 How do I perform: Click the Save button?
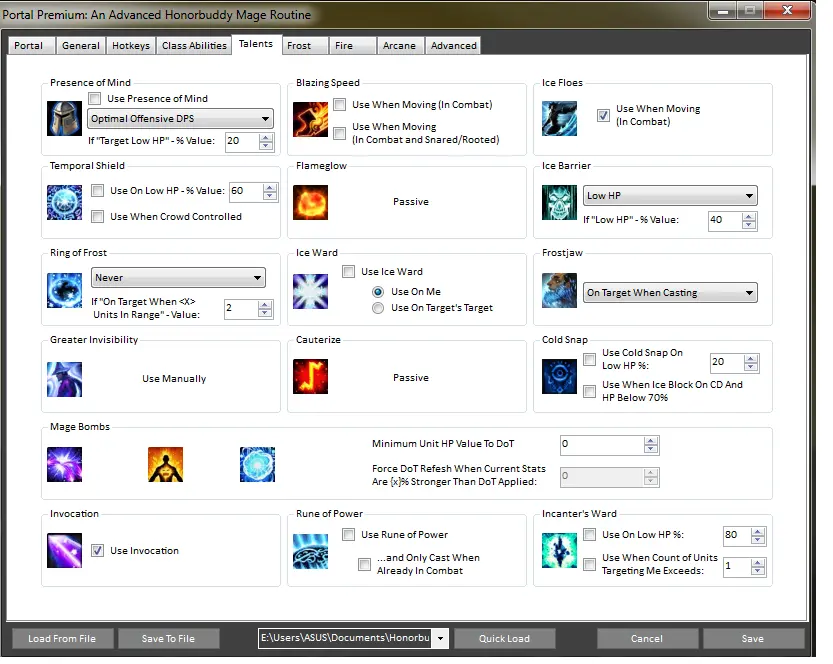[x=754, y=639]
